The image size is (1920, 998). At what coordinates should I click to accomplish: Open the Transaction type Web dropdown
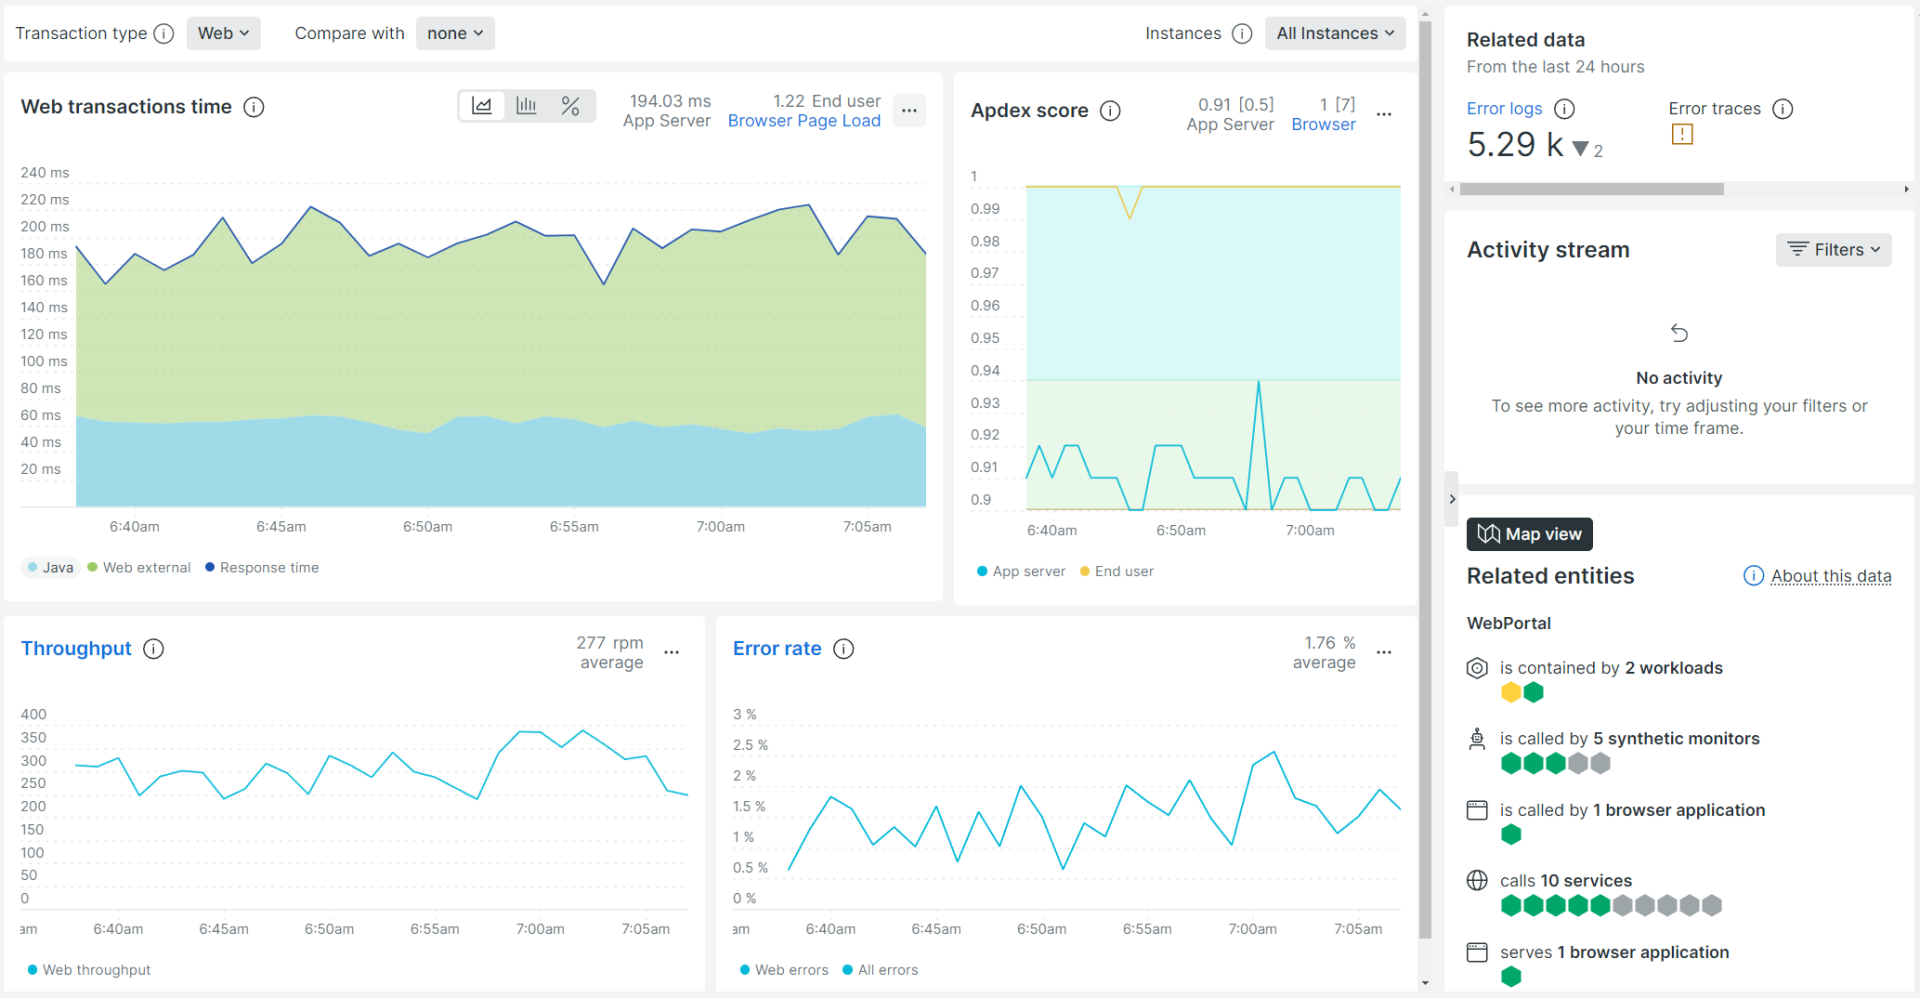223,33
